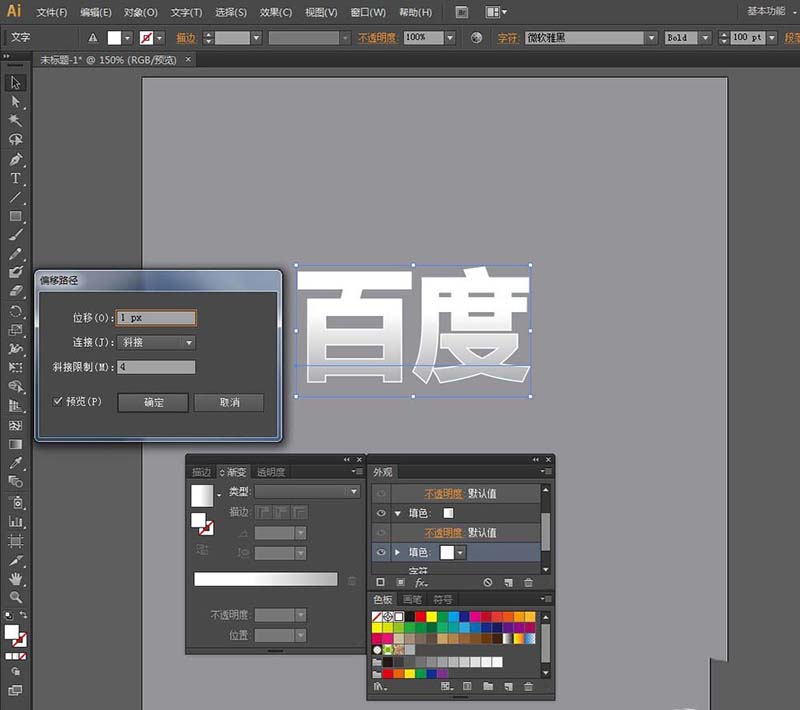This screenshot has height=710, width=800.
Task: Open the Bold font style dropdown
Action: point(705,38)
